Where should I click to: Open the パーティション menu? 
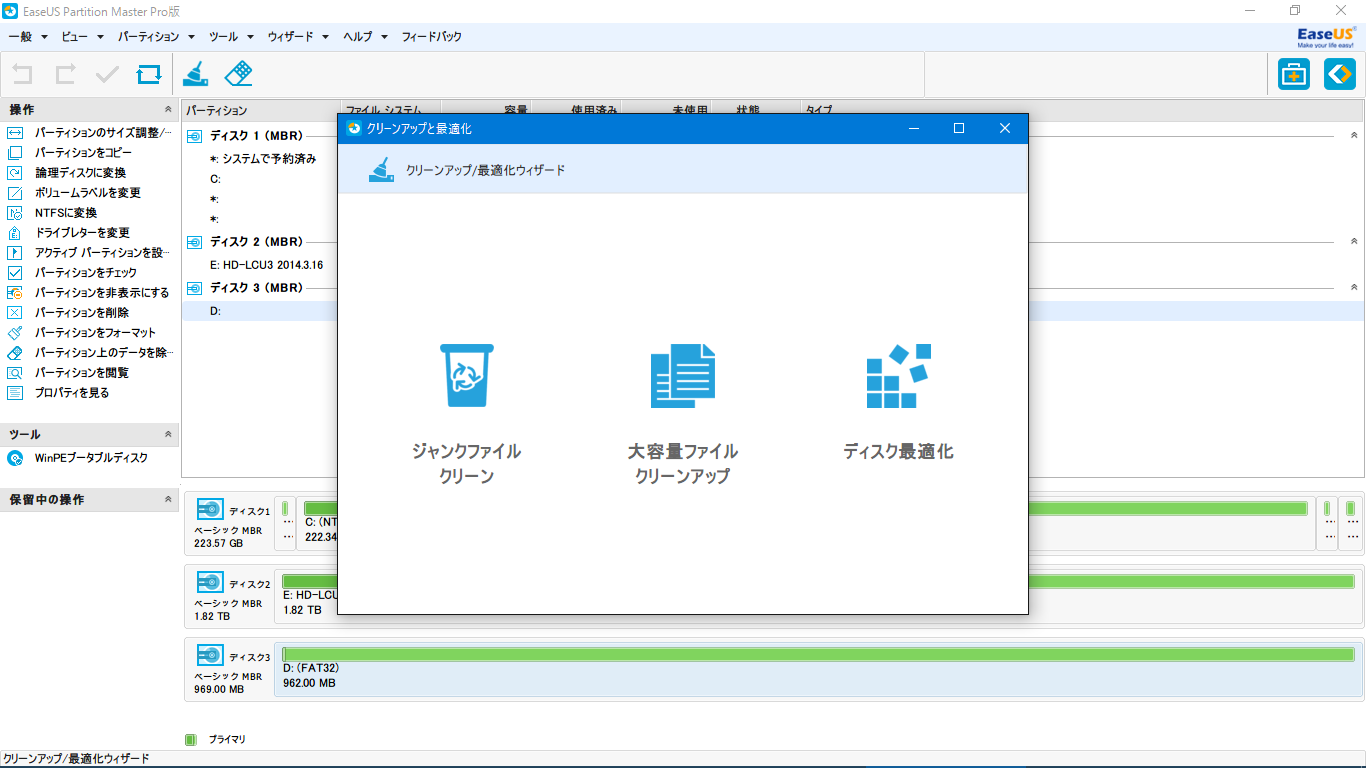coord(155,36)
